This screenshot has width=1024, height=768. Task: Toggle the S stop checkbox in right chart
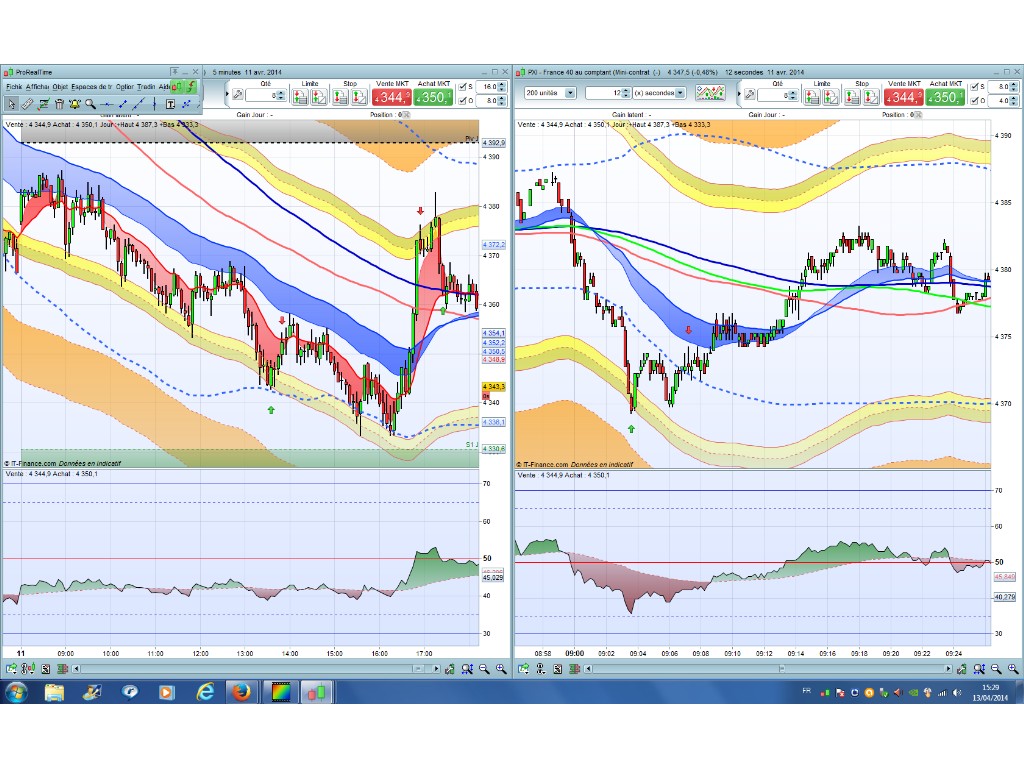[974, 87]
